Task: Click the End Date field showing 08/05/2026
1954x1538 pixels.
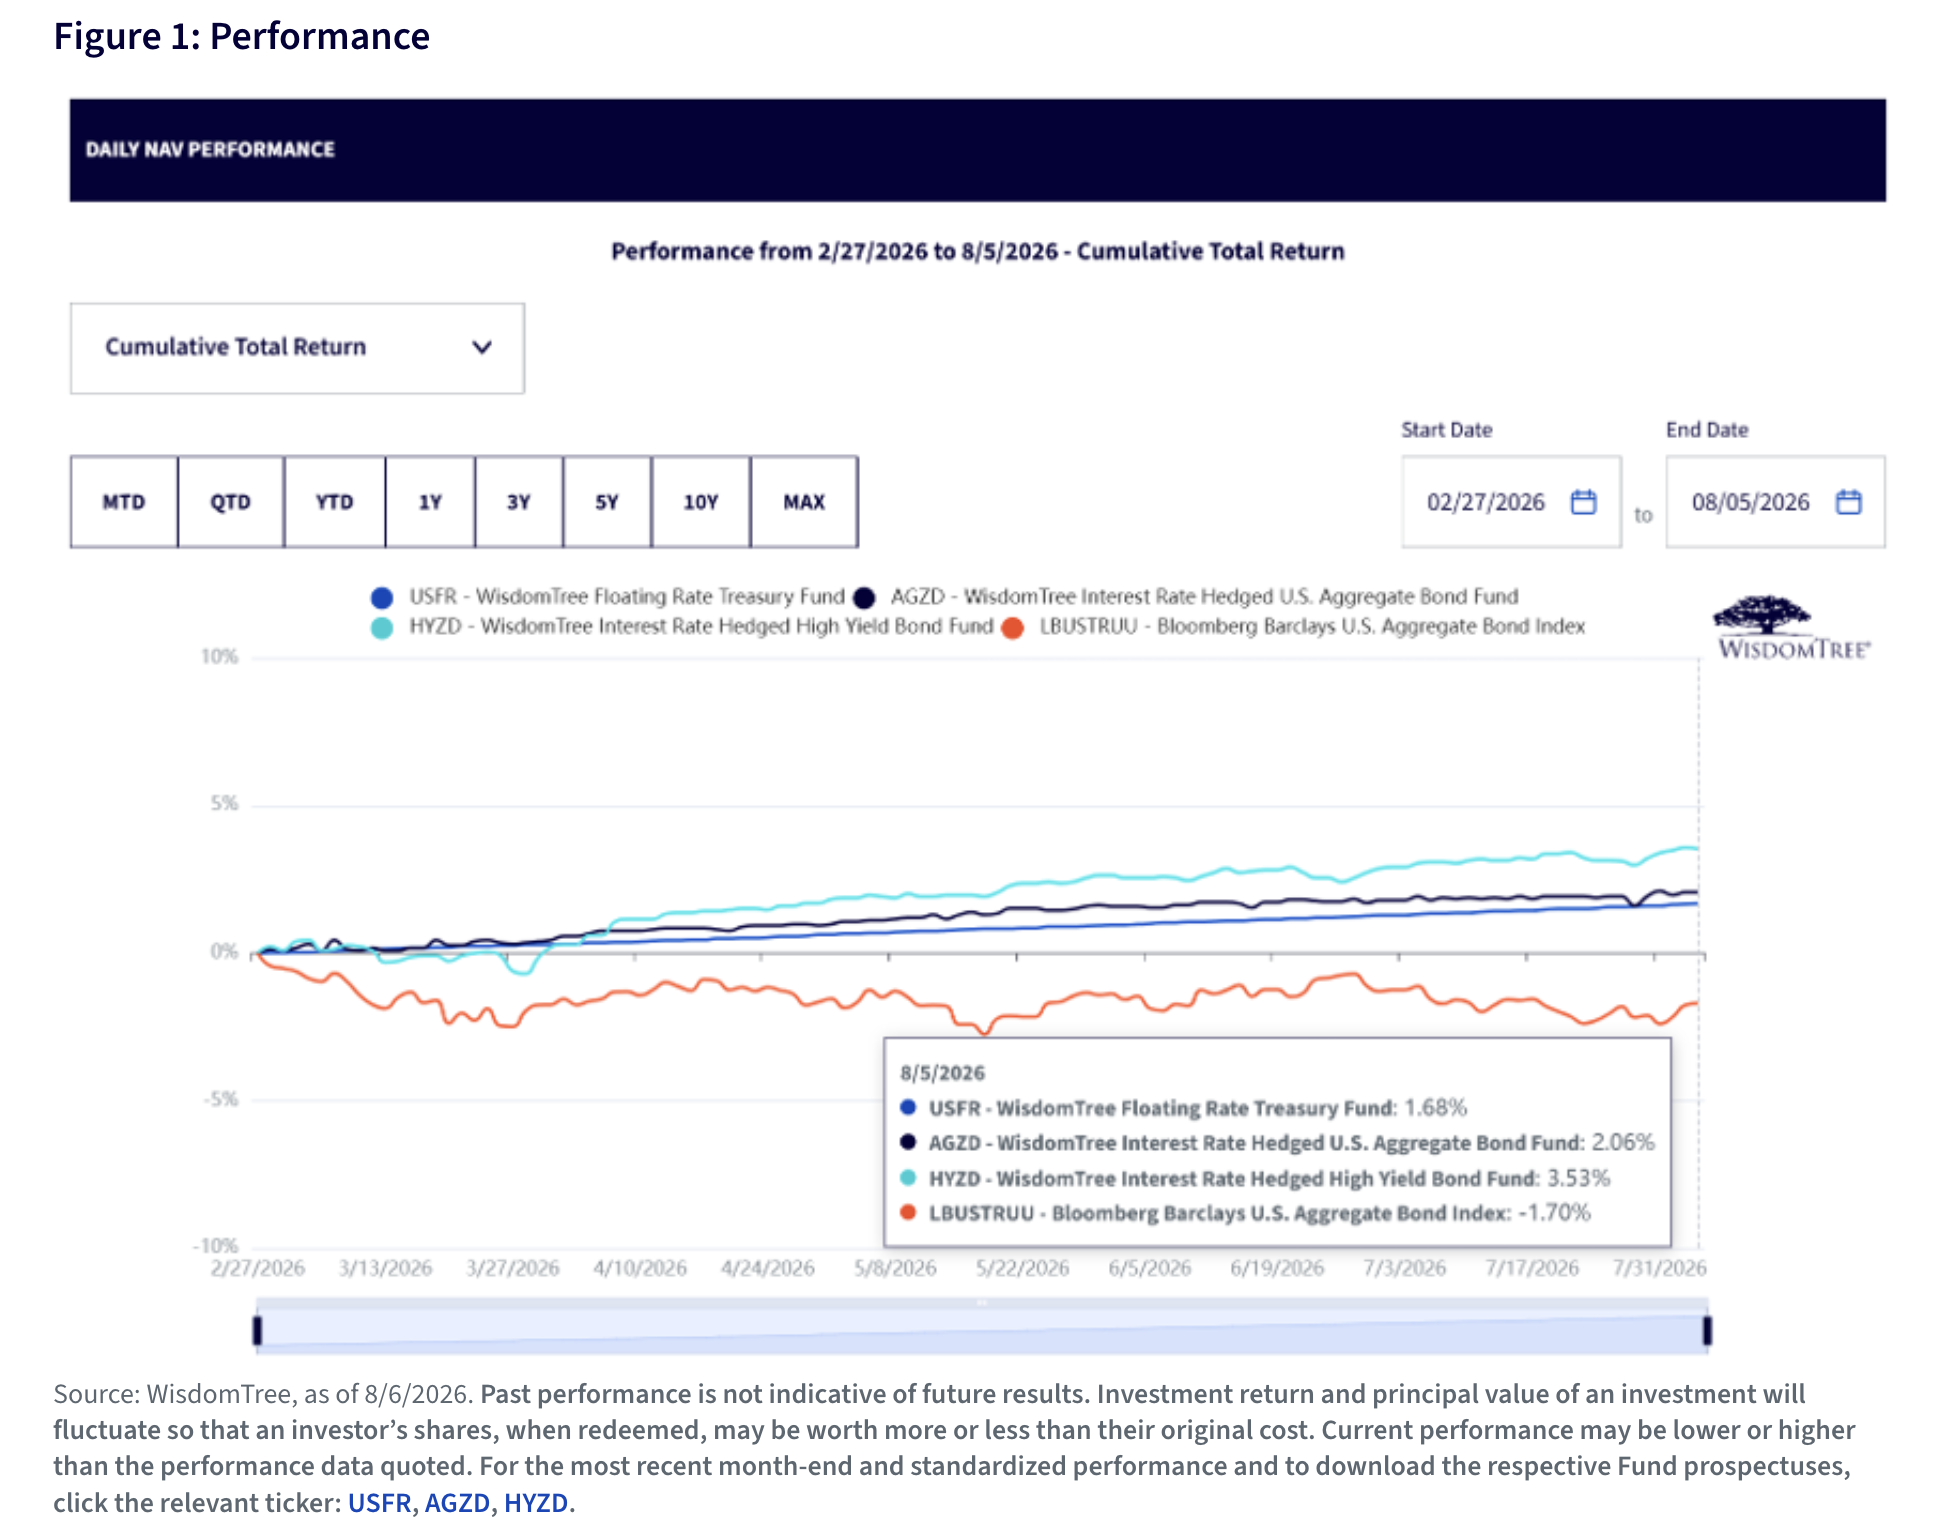Action: 1776,502
